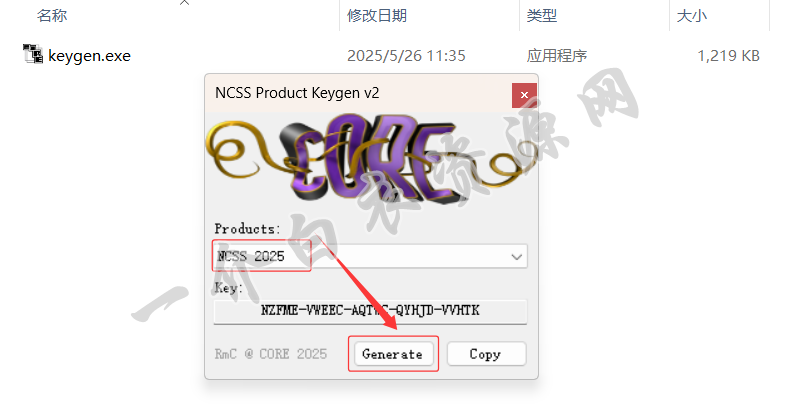Click inside the Key text field
The image size is (785, 411).
click(x=370, y=311)
